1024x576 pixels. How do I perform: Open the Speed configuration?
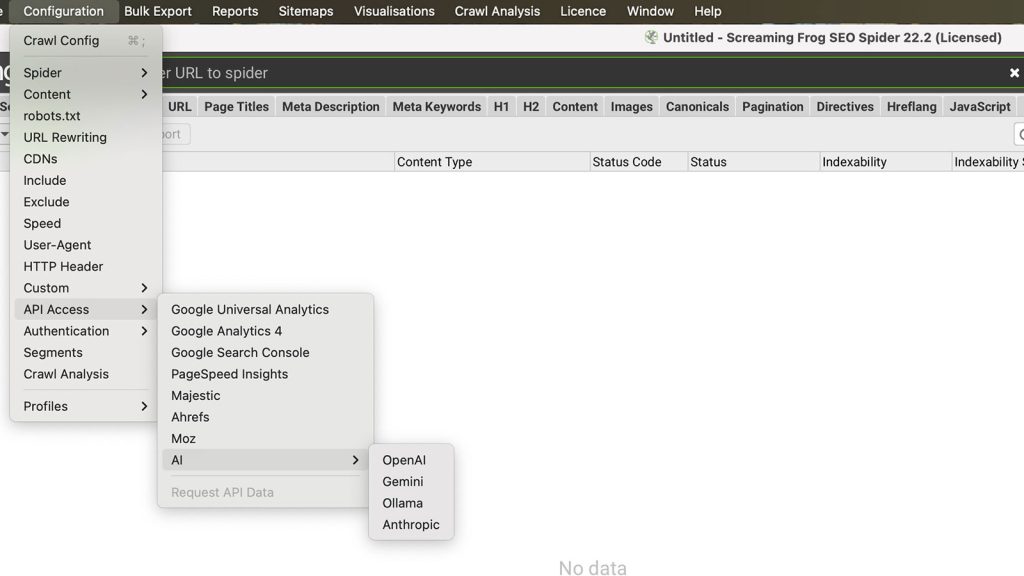86,223
